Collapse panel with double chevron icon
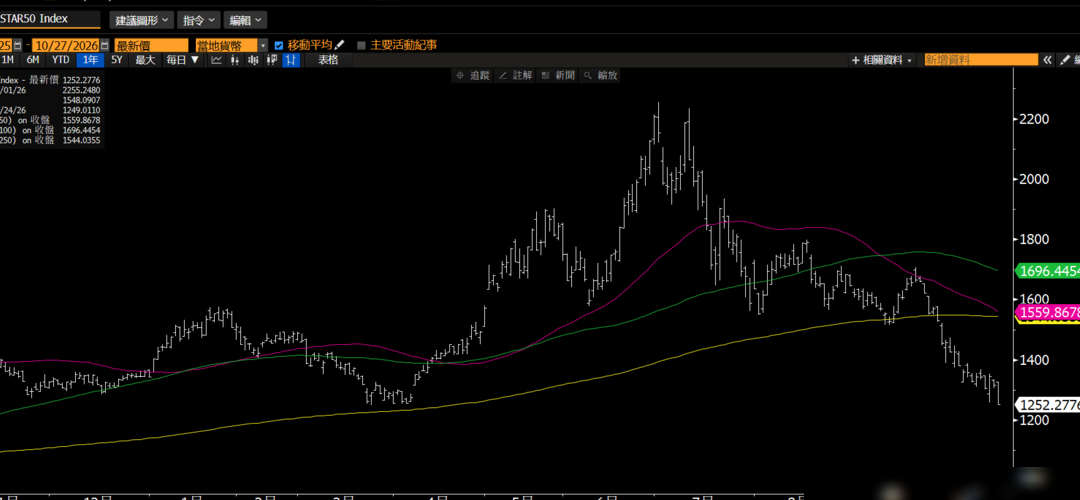 1047,60
